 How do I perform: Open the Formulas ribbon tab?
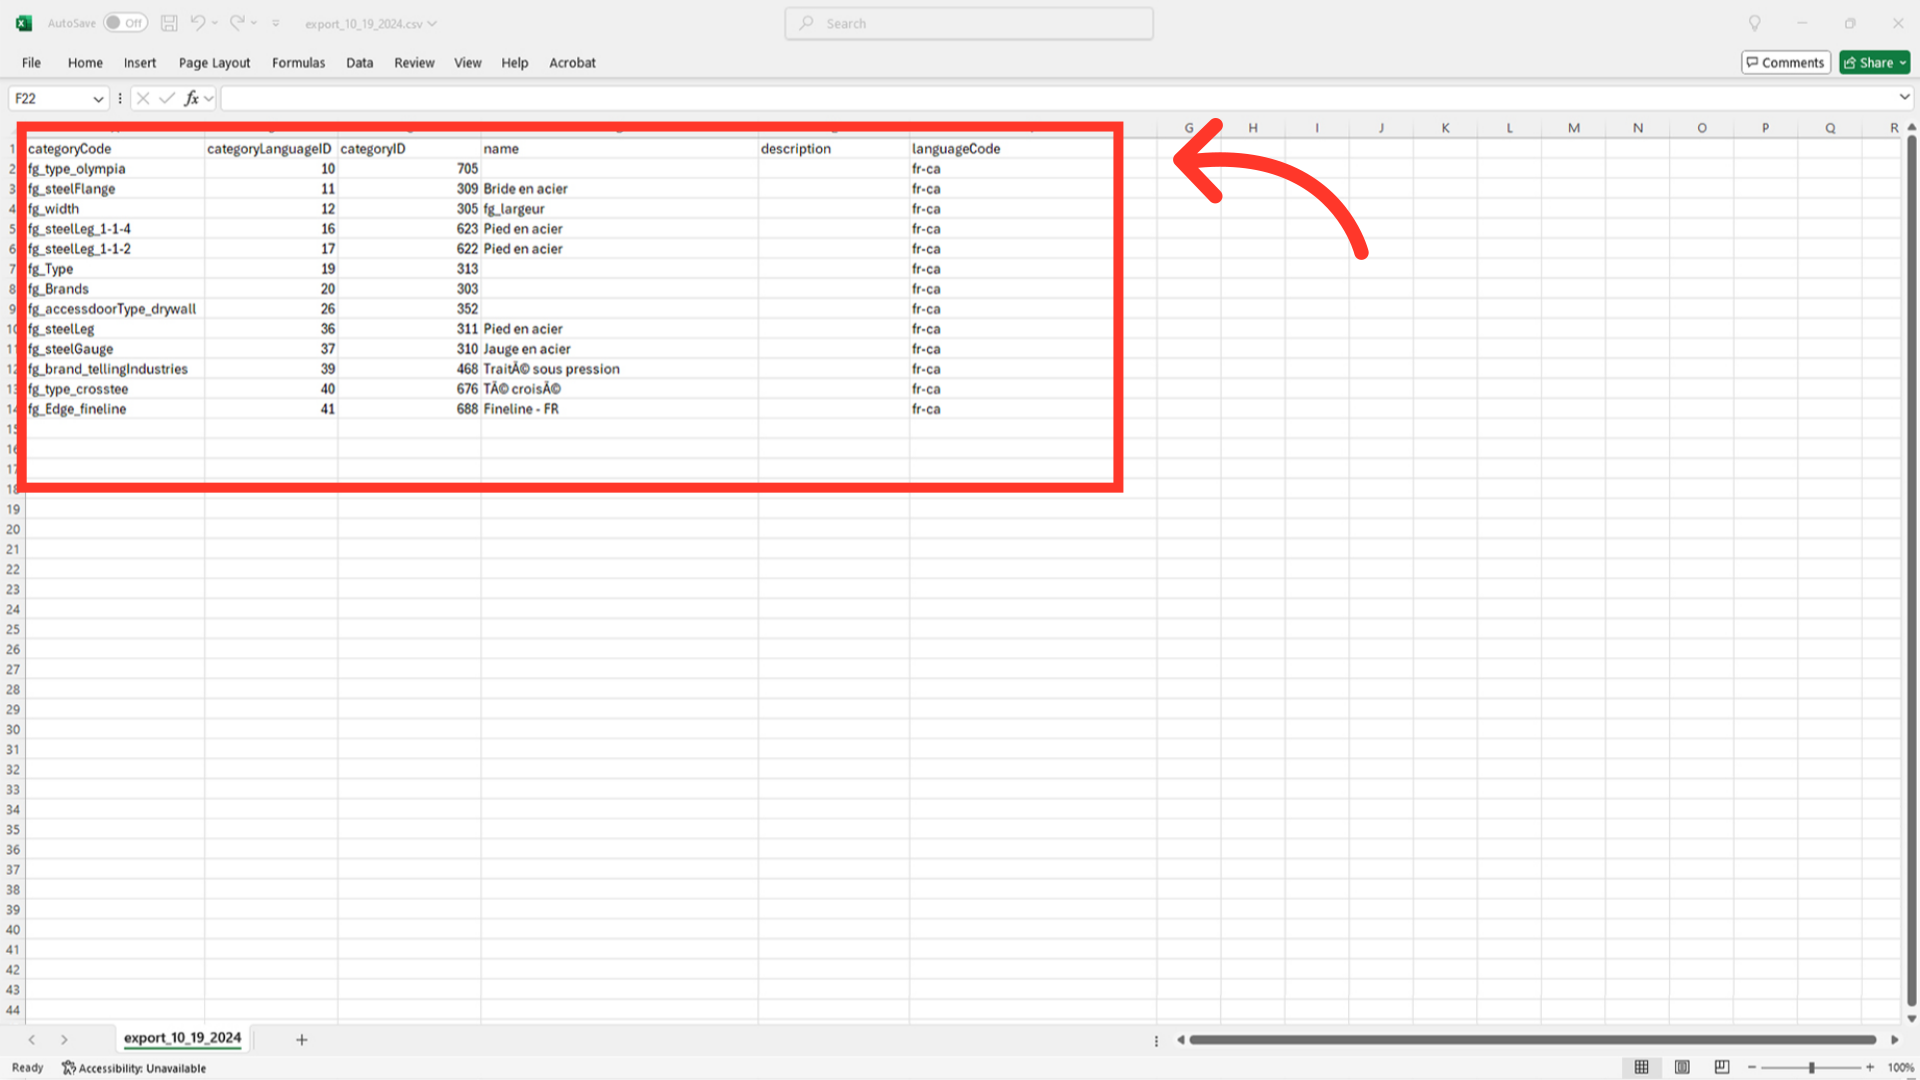coord(298,62)
